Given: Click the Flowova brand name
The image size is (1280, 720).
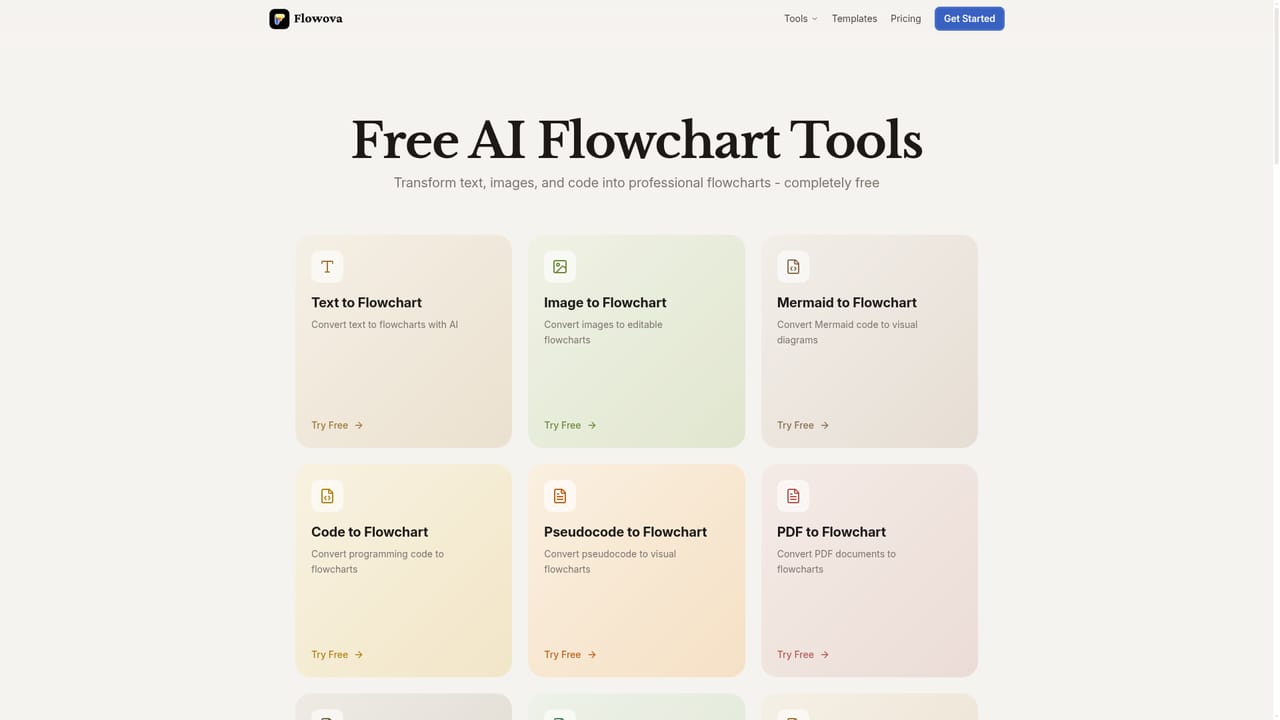Looking at the screenshot, I should pyautogui.click(x=318, y=19).
